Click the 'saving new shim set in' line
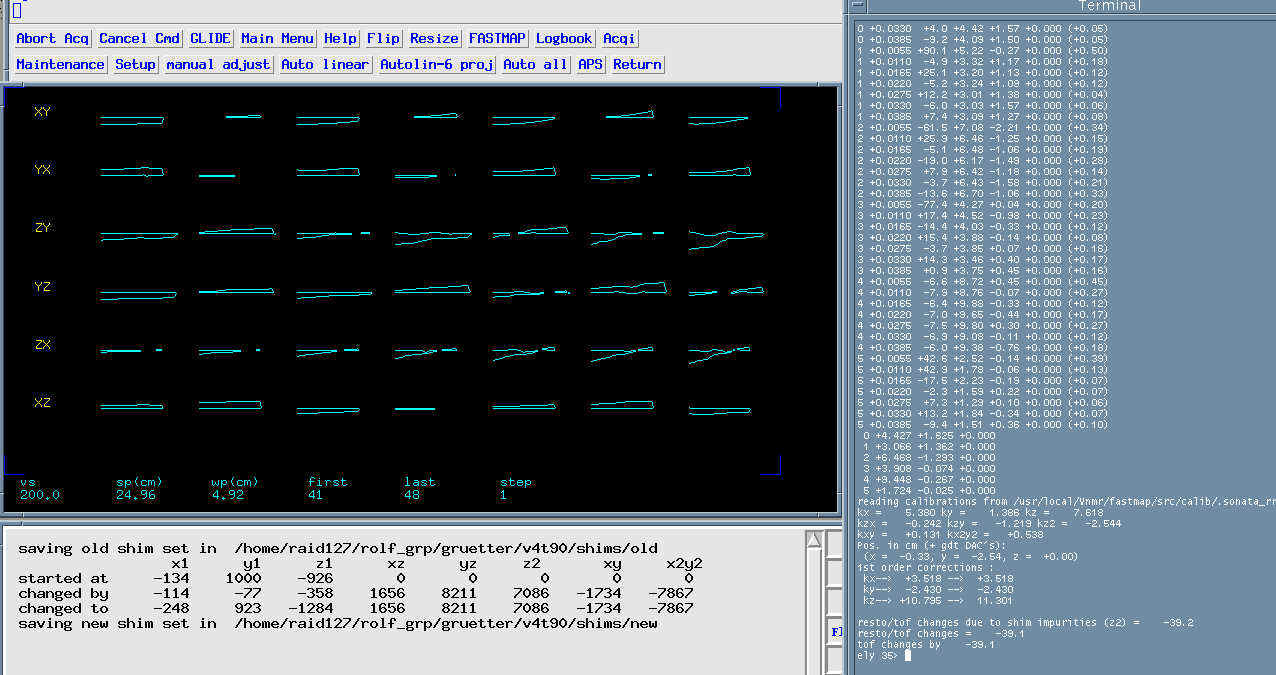The image size is (1276, 675). pyautogui.click(x=338, y=623)
